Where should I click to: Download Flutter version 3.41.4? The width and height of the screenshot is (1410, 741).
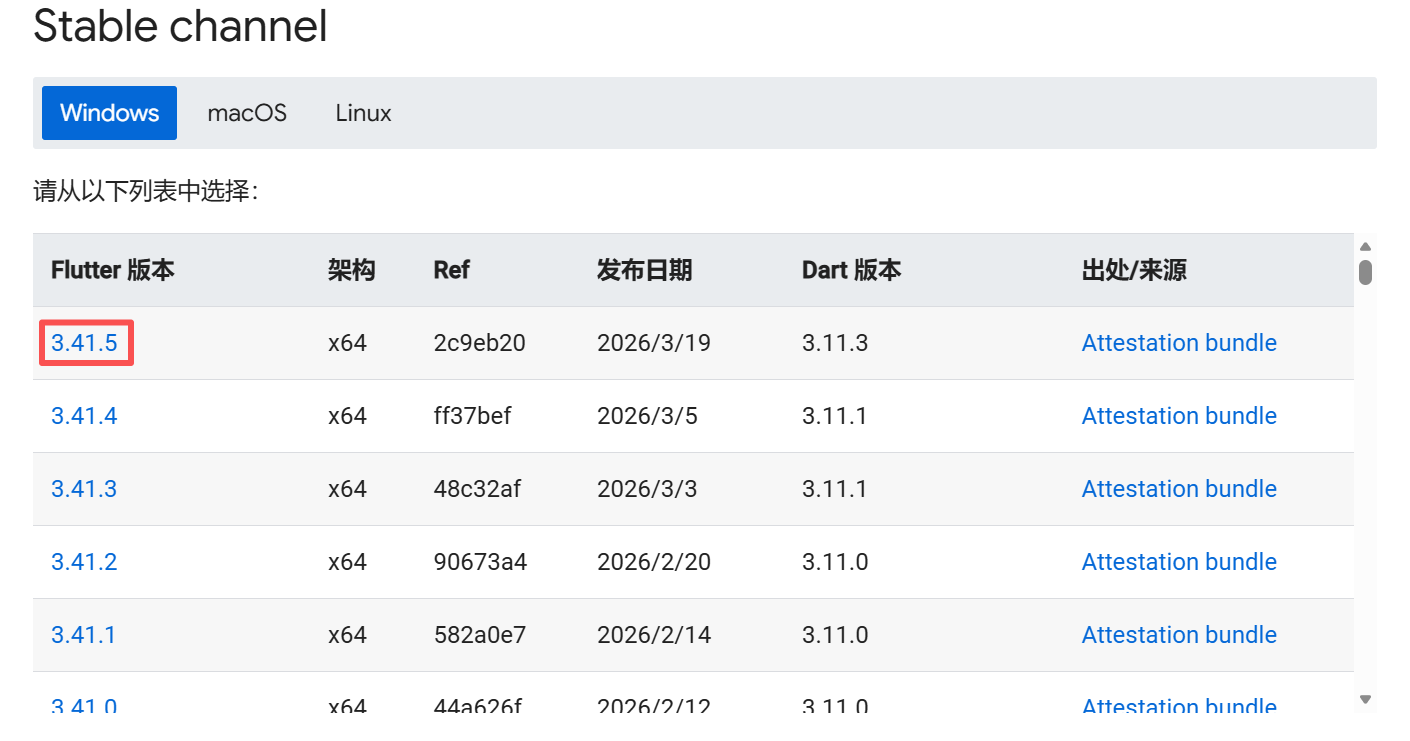(x=84, y=416)
